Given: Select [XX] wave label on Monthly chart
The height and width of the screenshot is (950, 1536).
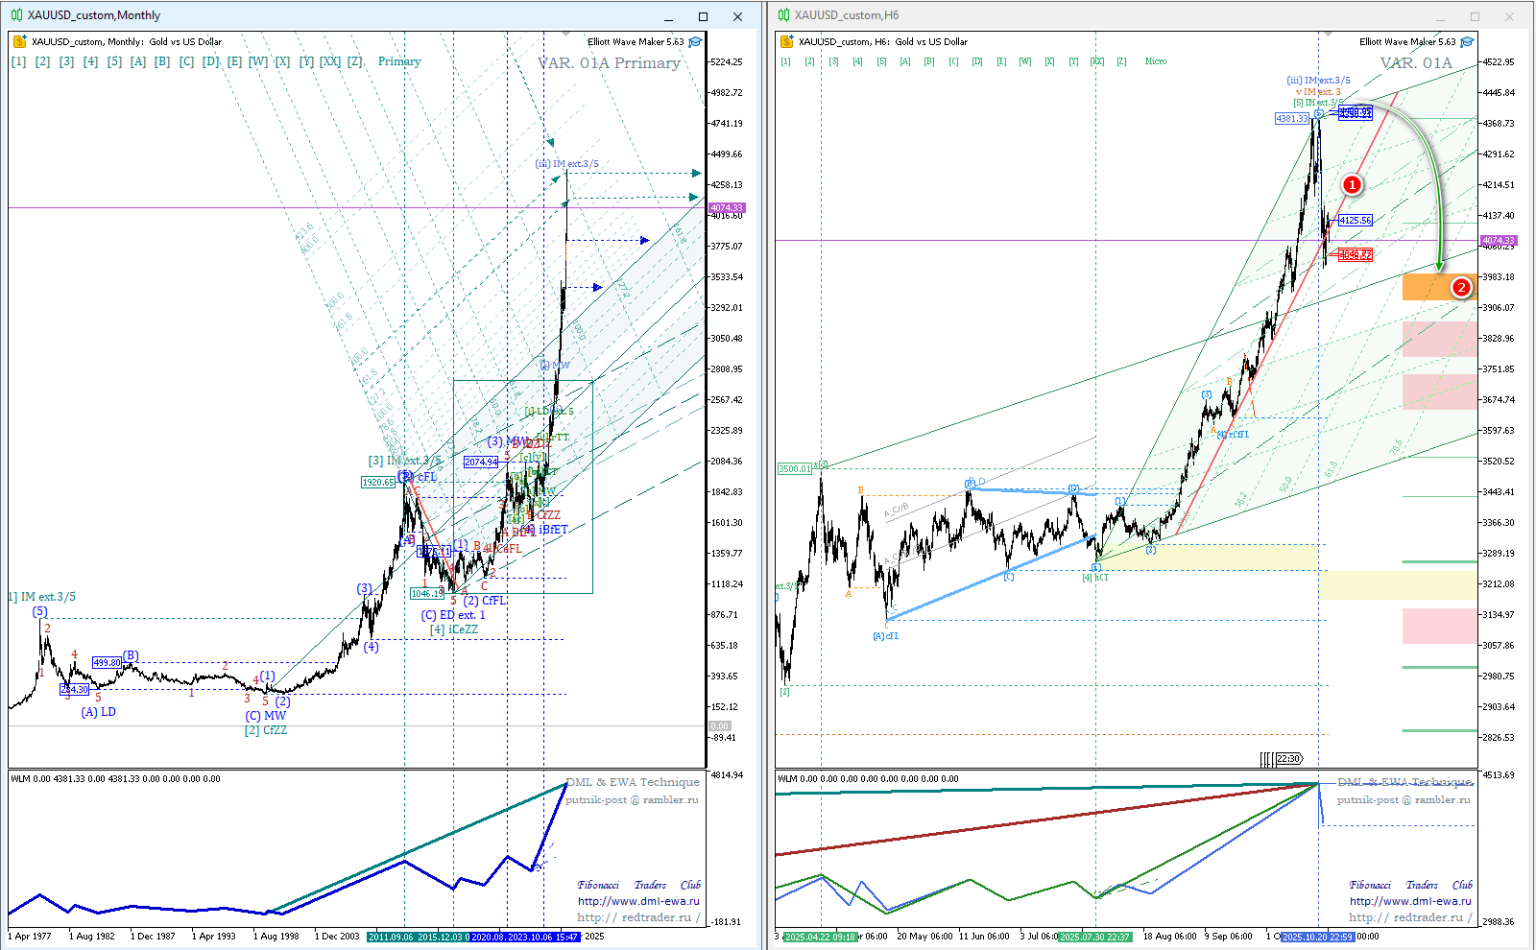Looking at the screenshot, I should [330, 62].
